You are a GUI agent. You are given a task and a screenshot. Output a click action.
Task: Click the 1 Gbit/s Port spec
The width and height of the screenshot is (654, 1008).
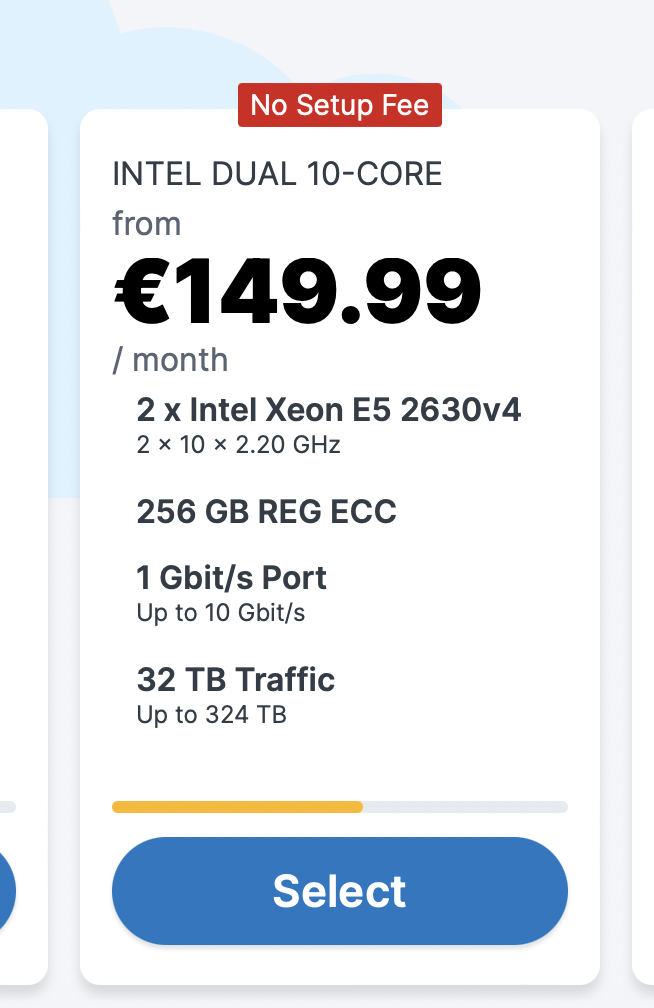pos(231,578)
